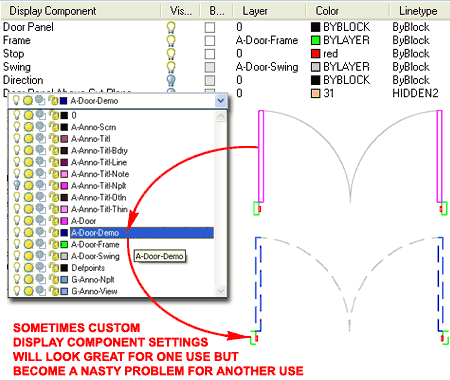
Task: Pick the Defpoints layer item
Action: click(88, 268)
